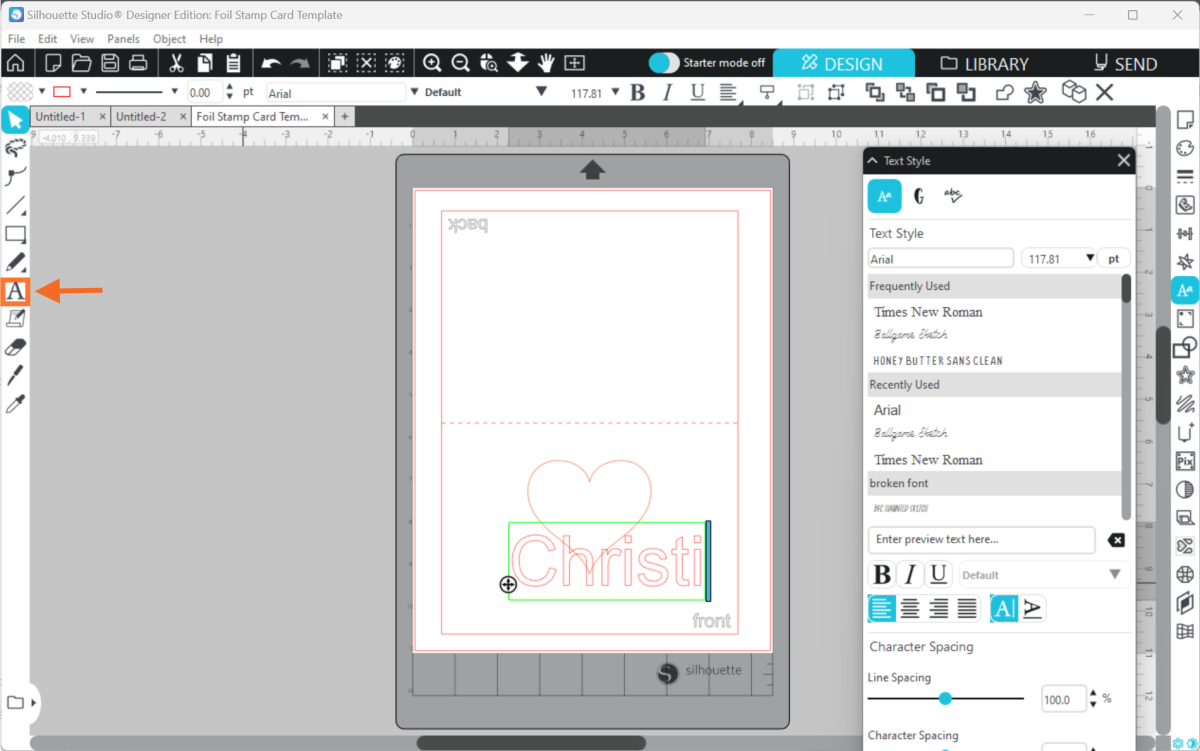Toggle Italic in Text Style panel

910,574
